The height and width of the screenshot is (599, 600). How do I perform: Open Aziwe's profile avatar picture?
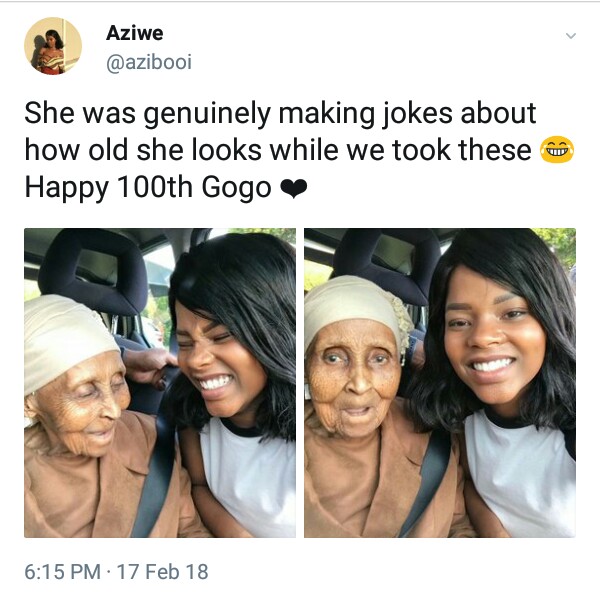point(53,46)
